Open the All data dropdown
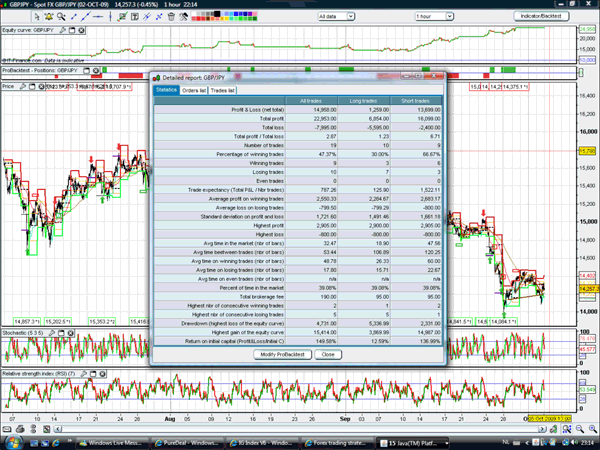Image resolution: width=600 pixels, height=450 pixels. 336,16
